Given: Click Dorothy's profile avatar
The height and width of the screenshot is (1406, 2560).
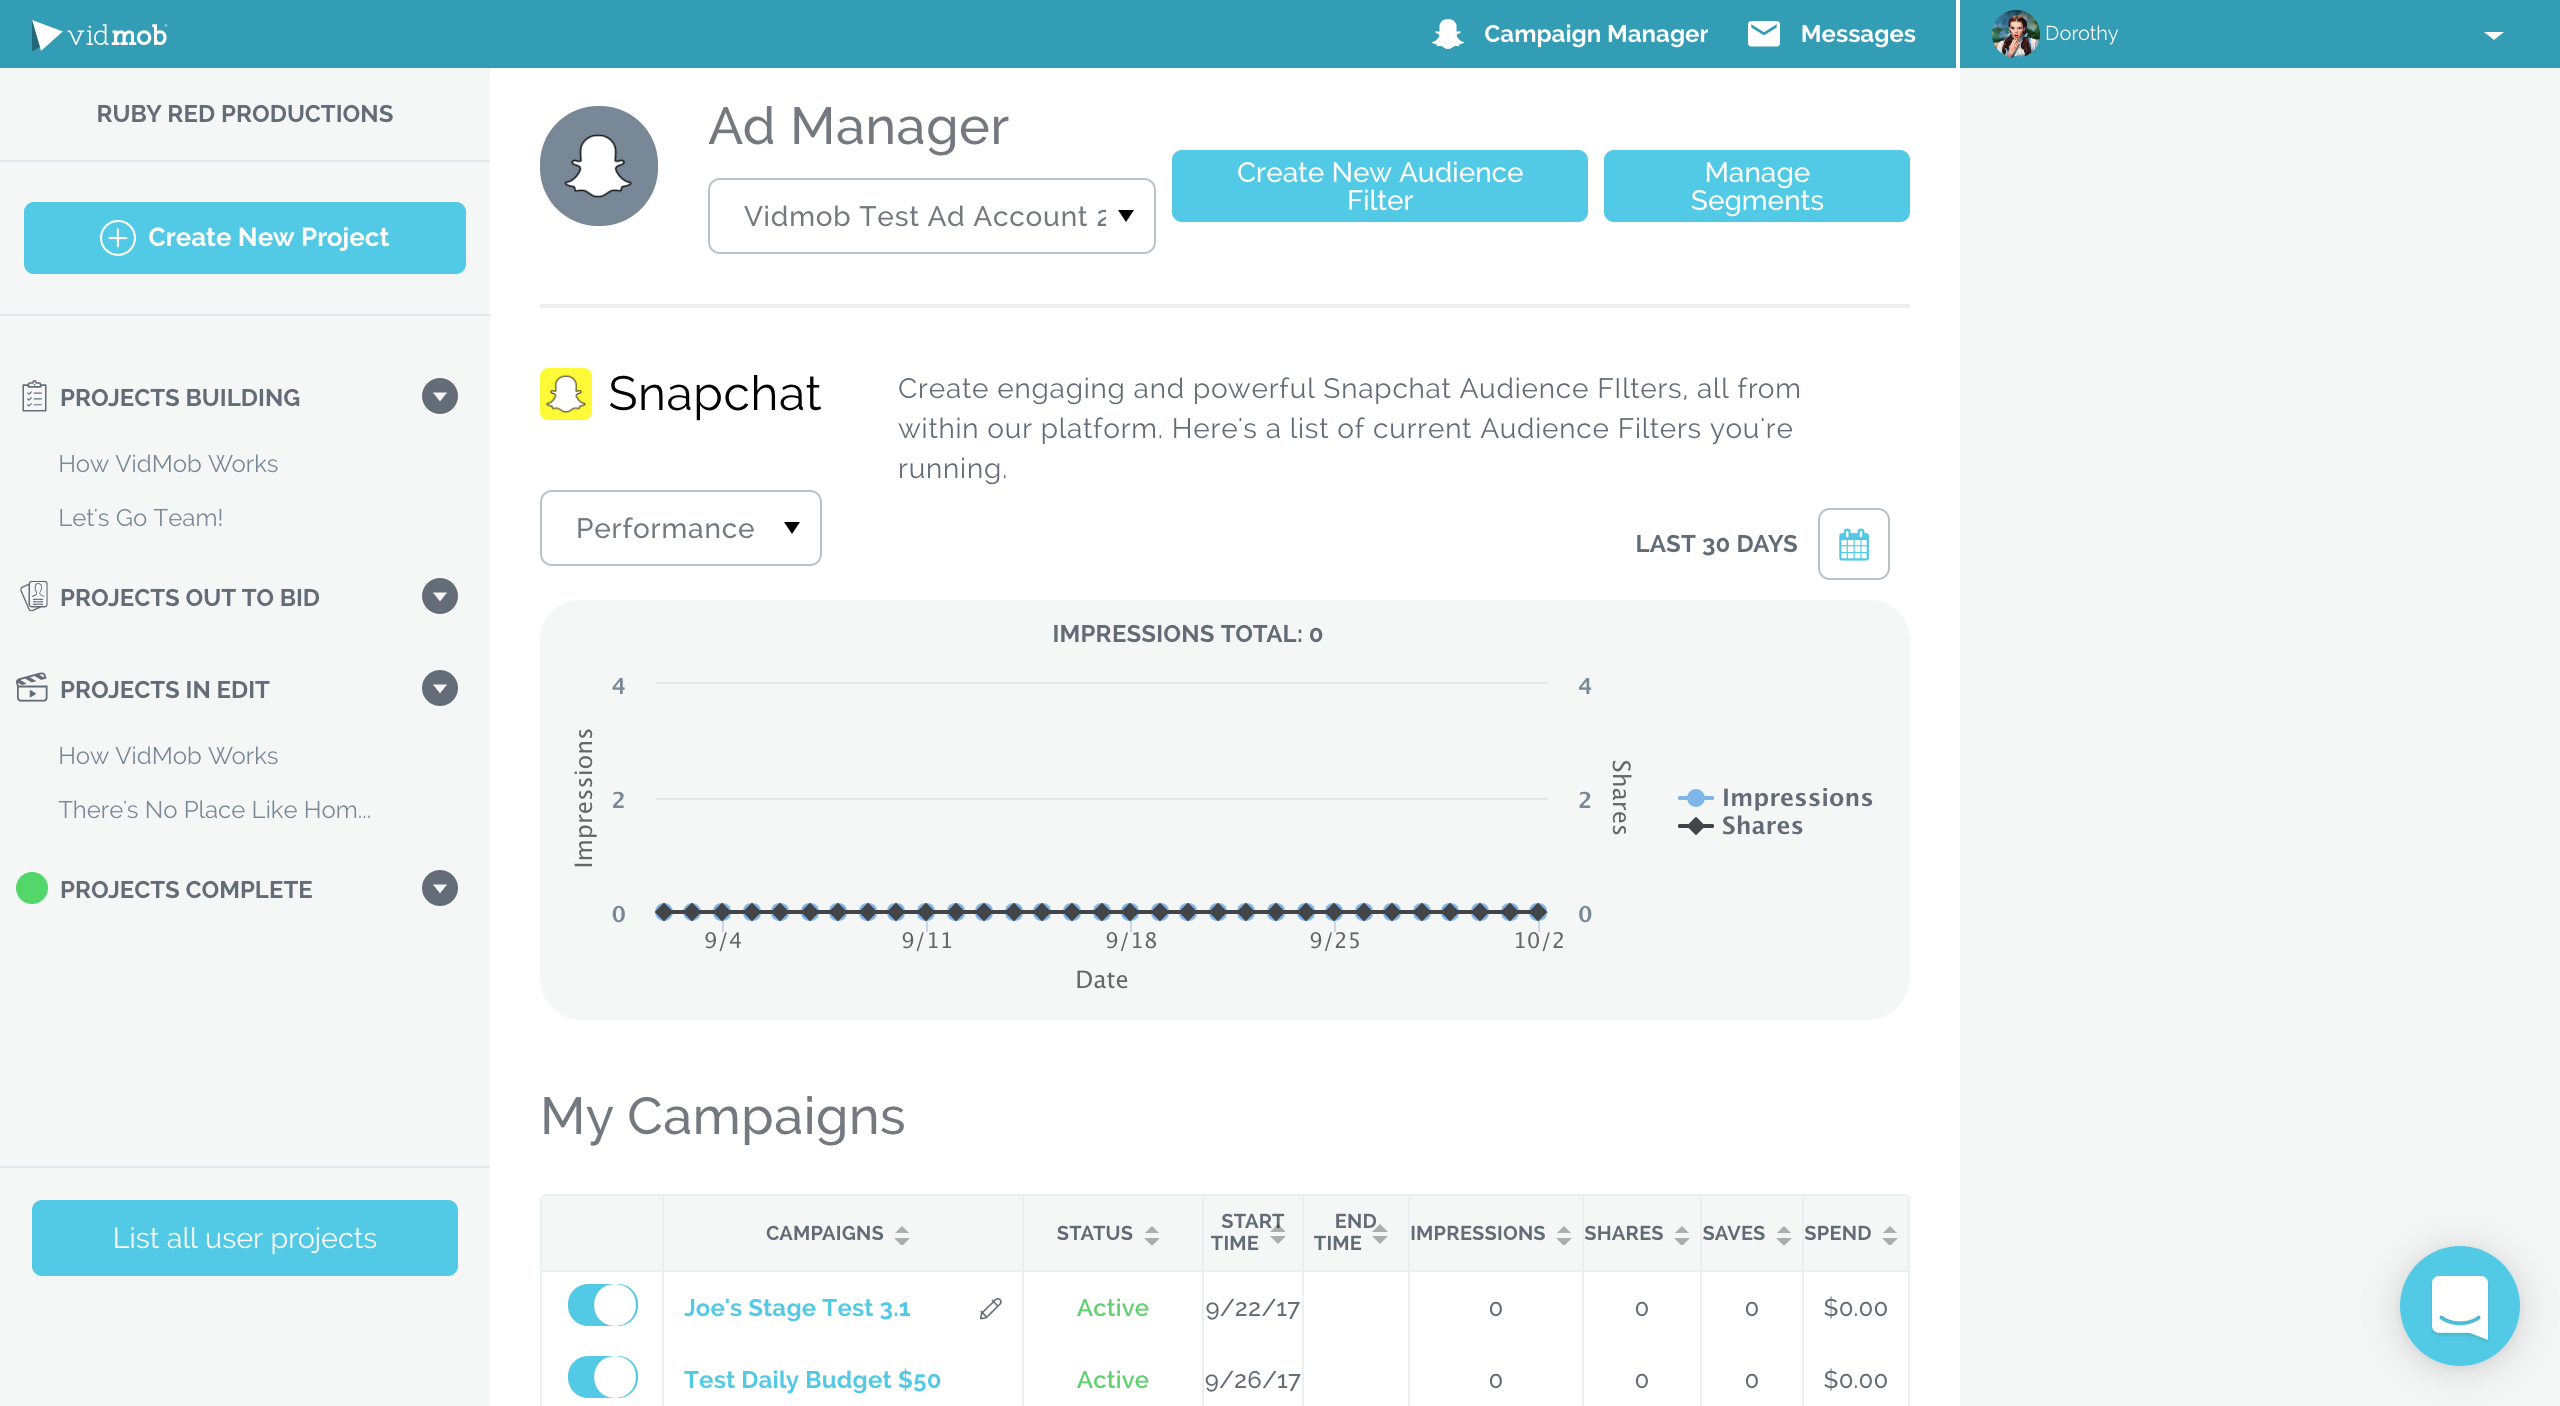Looking at the screenshot, I should [2015, 34].
